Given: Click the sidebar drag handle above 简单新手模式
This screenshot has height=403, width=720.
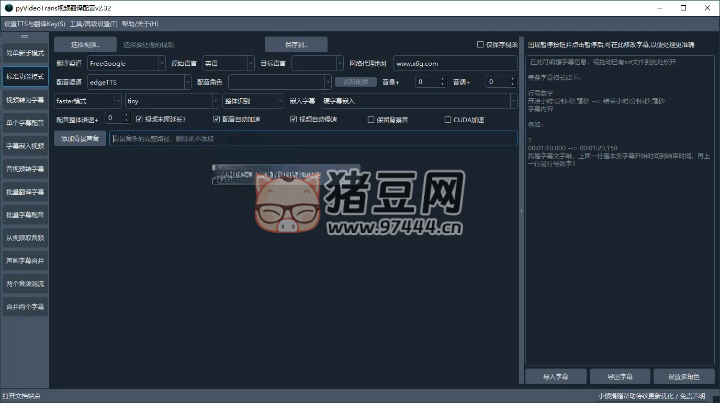Looking at the screenshot, I should tap(24, 36).
